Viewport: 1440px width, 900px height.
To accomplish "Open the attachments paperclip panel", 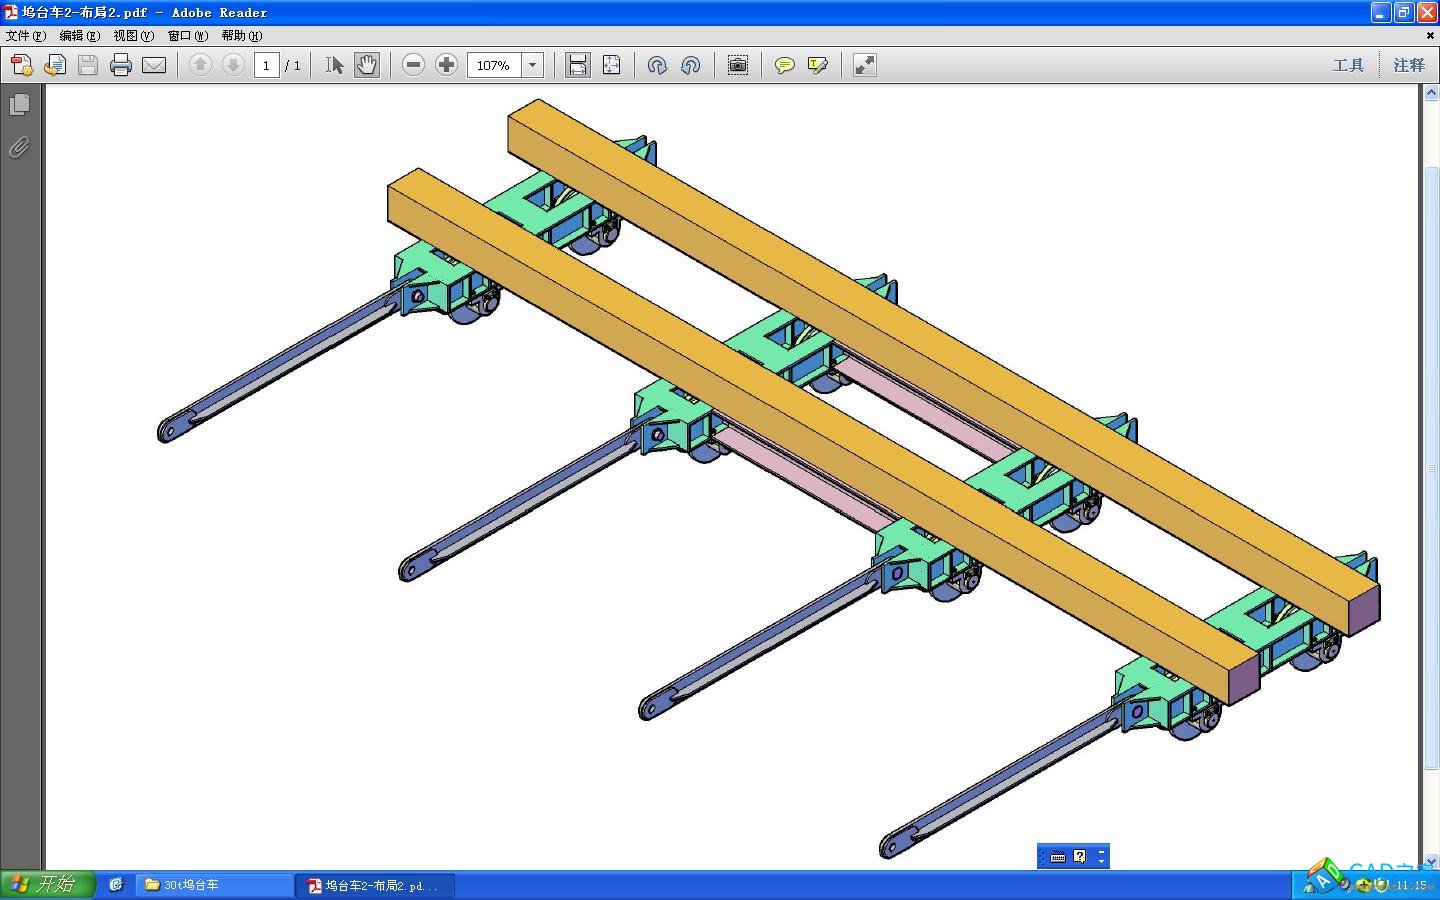I will 19,148.
